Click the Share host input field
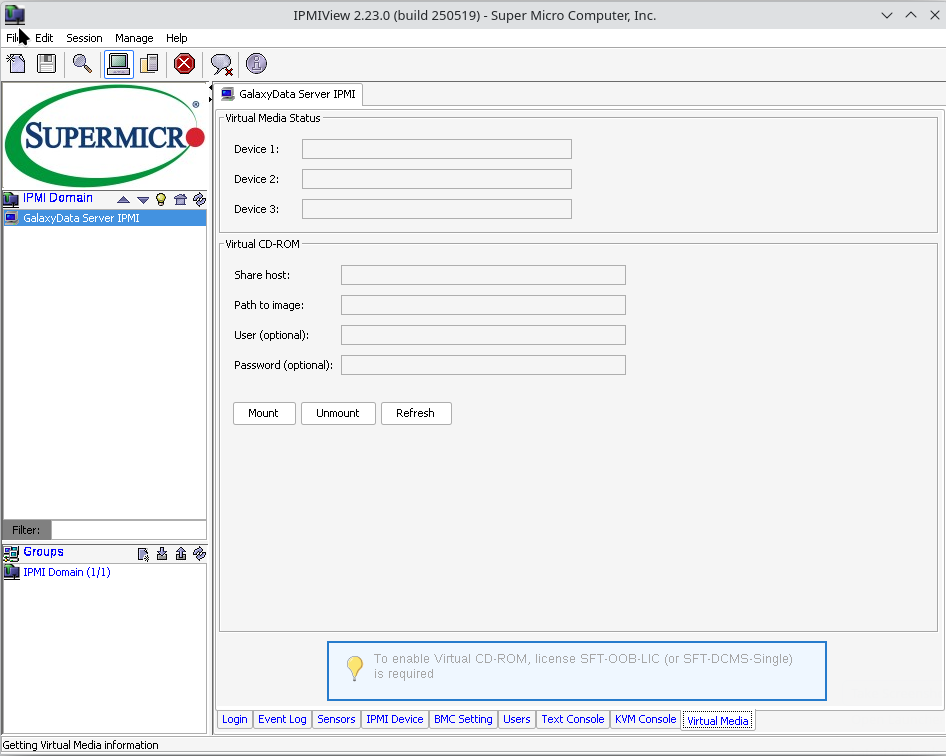The width and height of the screenshot is (946, 756). [x=483, y=275]
